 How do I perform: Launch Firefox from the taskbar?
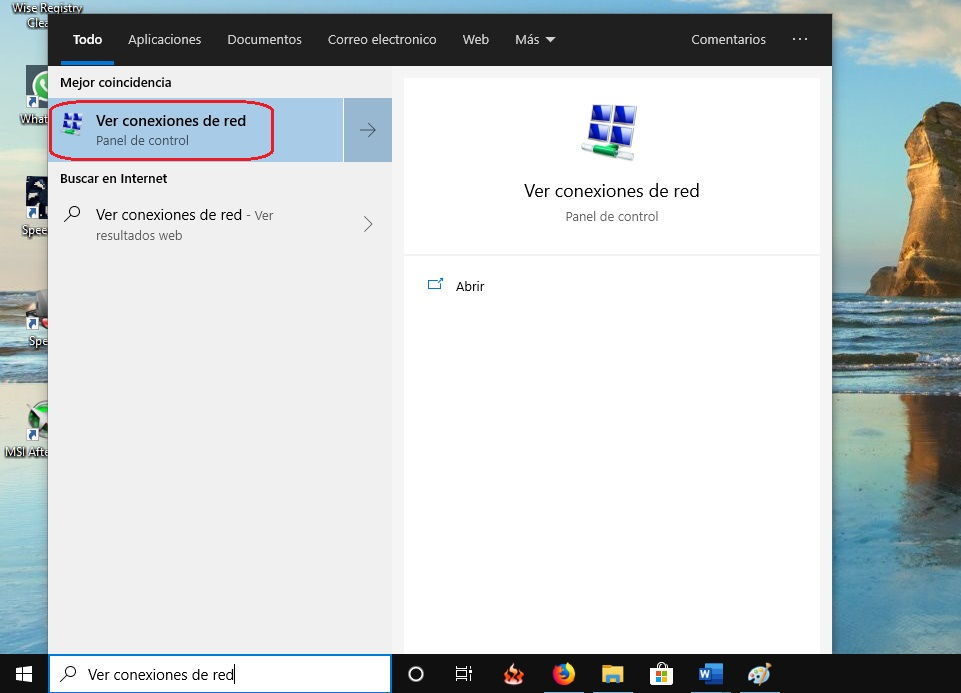coord(564,674)
